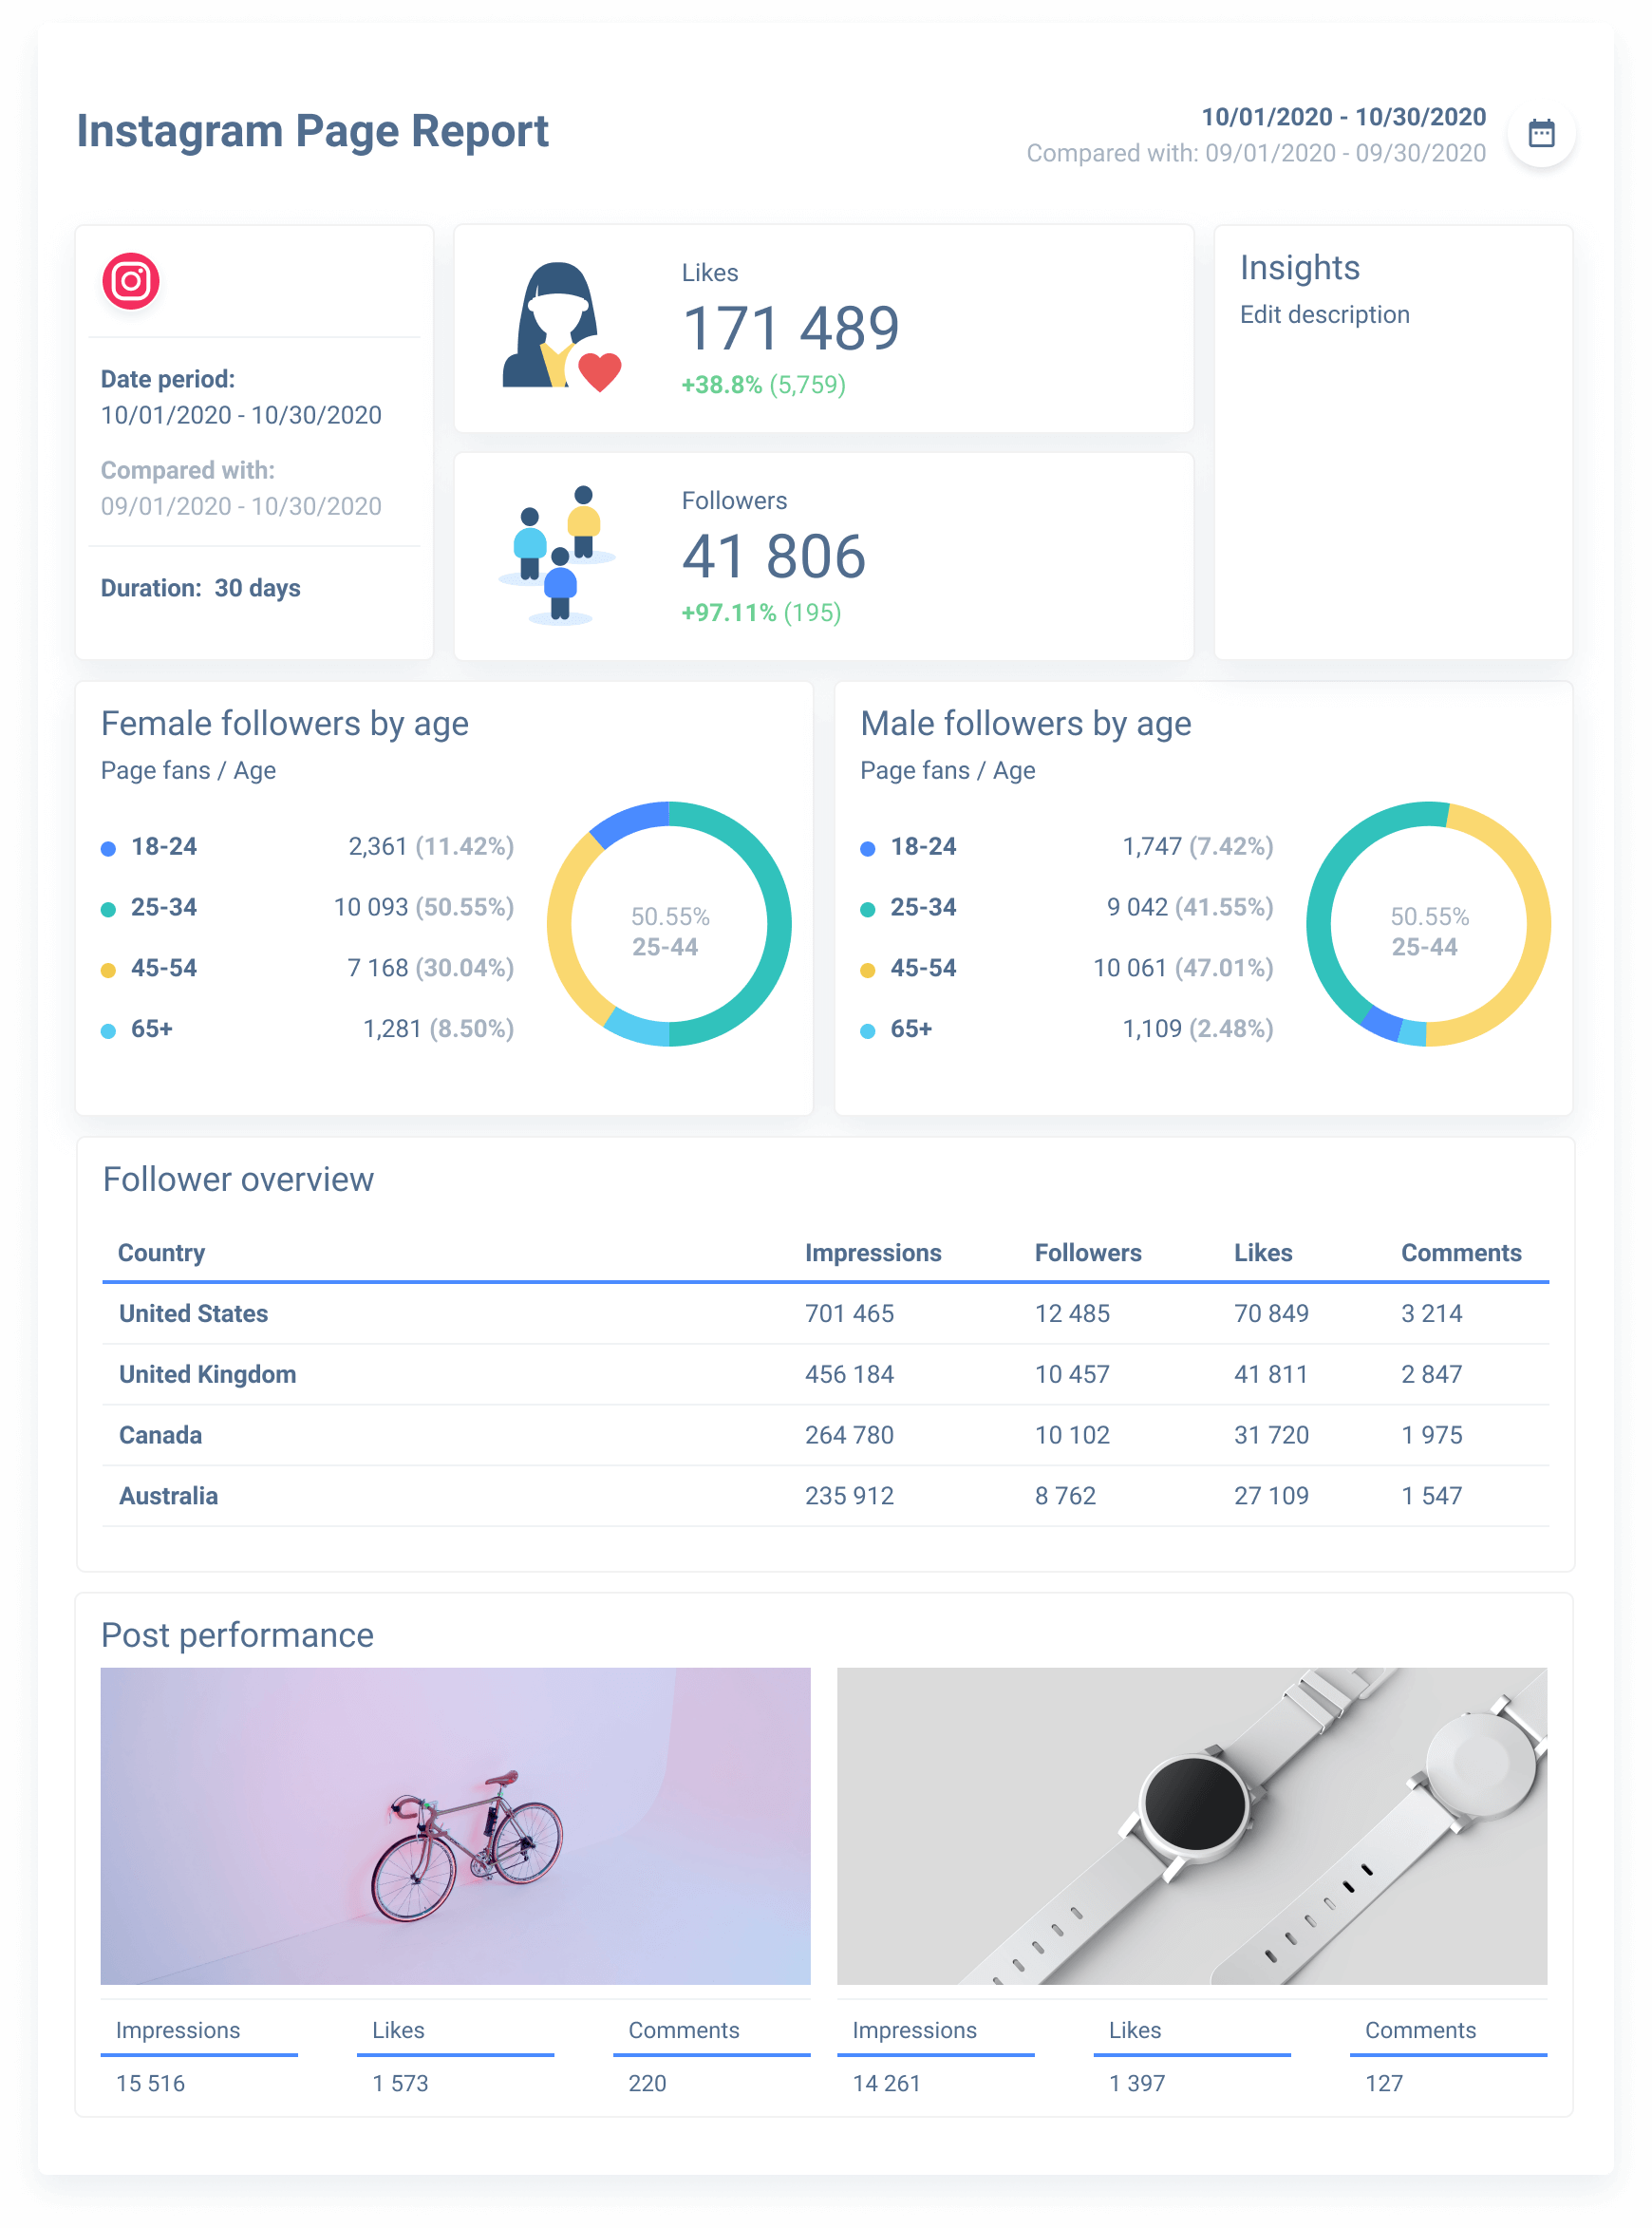Click the Post performance heading
The image size is (1652, 2228).
point(237,1636)
